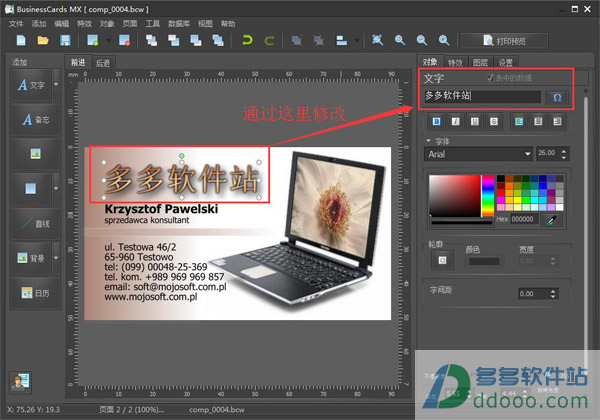
Task: Open the 数据库 menu
Action: click(x=179, y=24)
